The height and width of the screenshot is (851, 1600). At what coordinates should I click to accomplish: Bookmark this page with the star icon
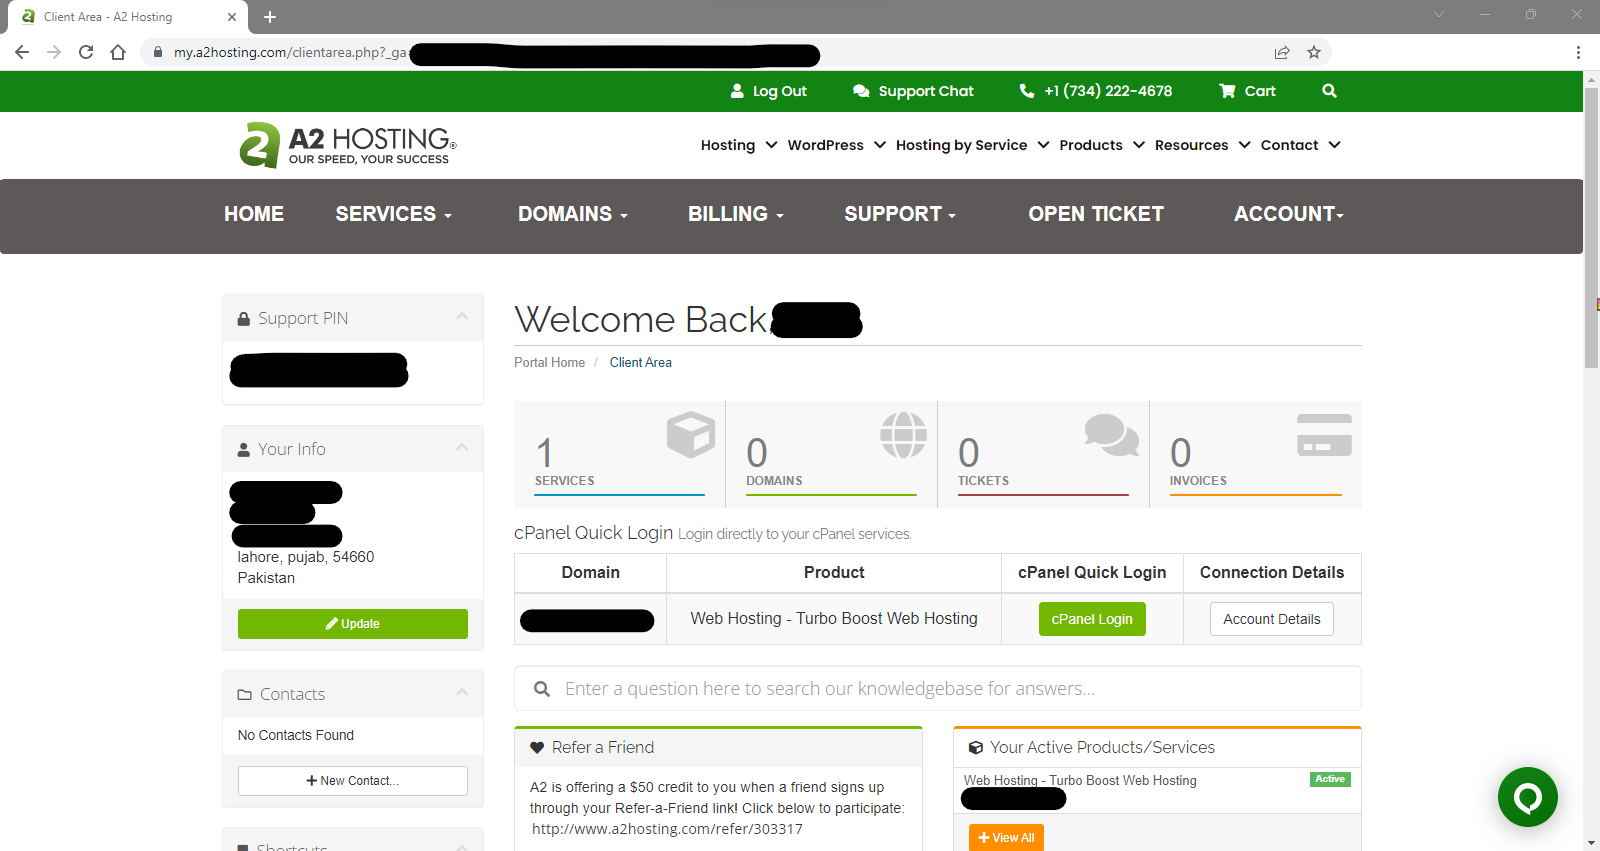[1314, 52]
